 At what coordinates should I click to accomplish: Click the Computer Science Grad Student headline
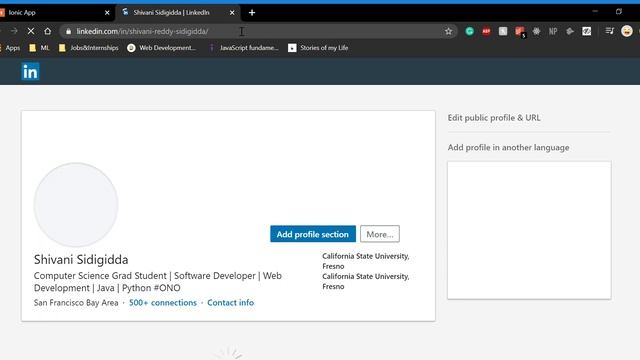tap(158, 282)
